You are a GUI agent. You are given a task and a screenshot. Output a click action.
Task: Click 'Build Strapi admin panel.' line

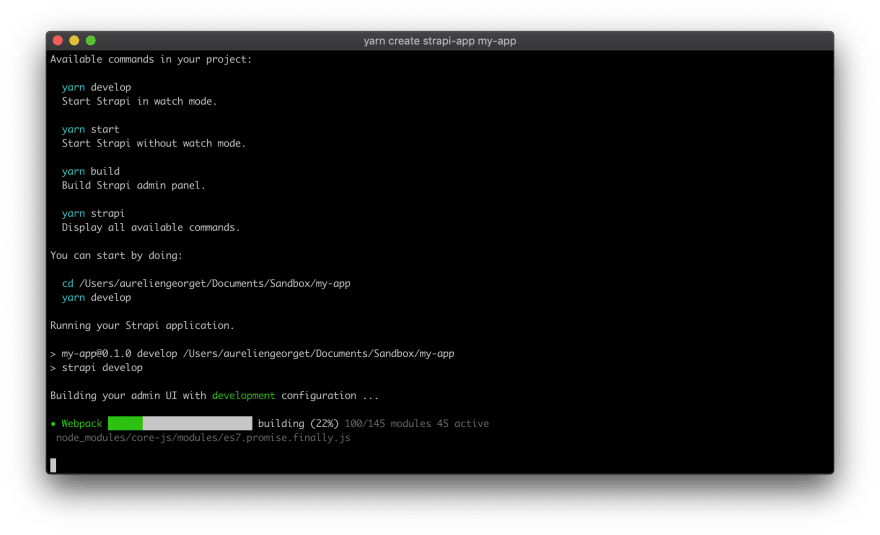point(134,186)
